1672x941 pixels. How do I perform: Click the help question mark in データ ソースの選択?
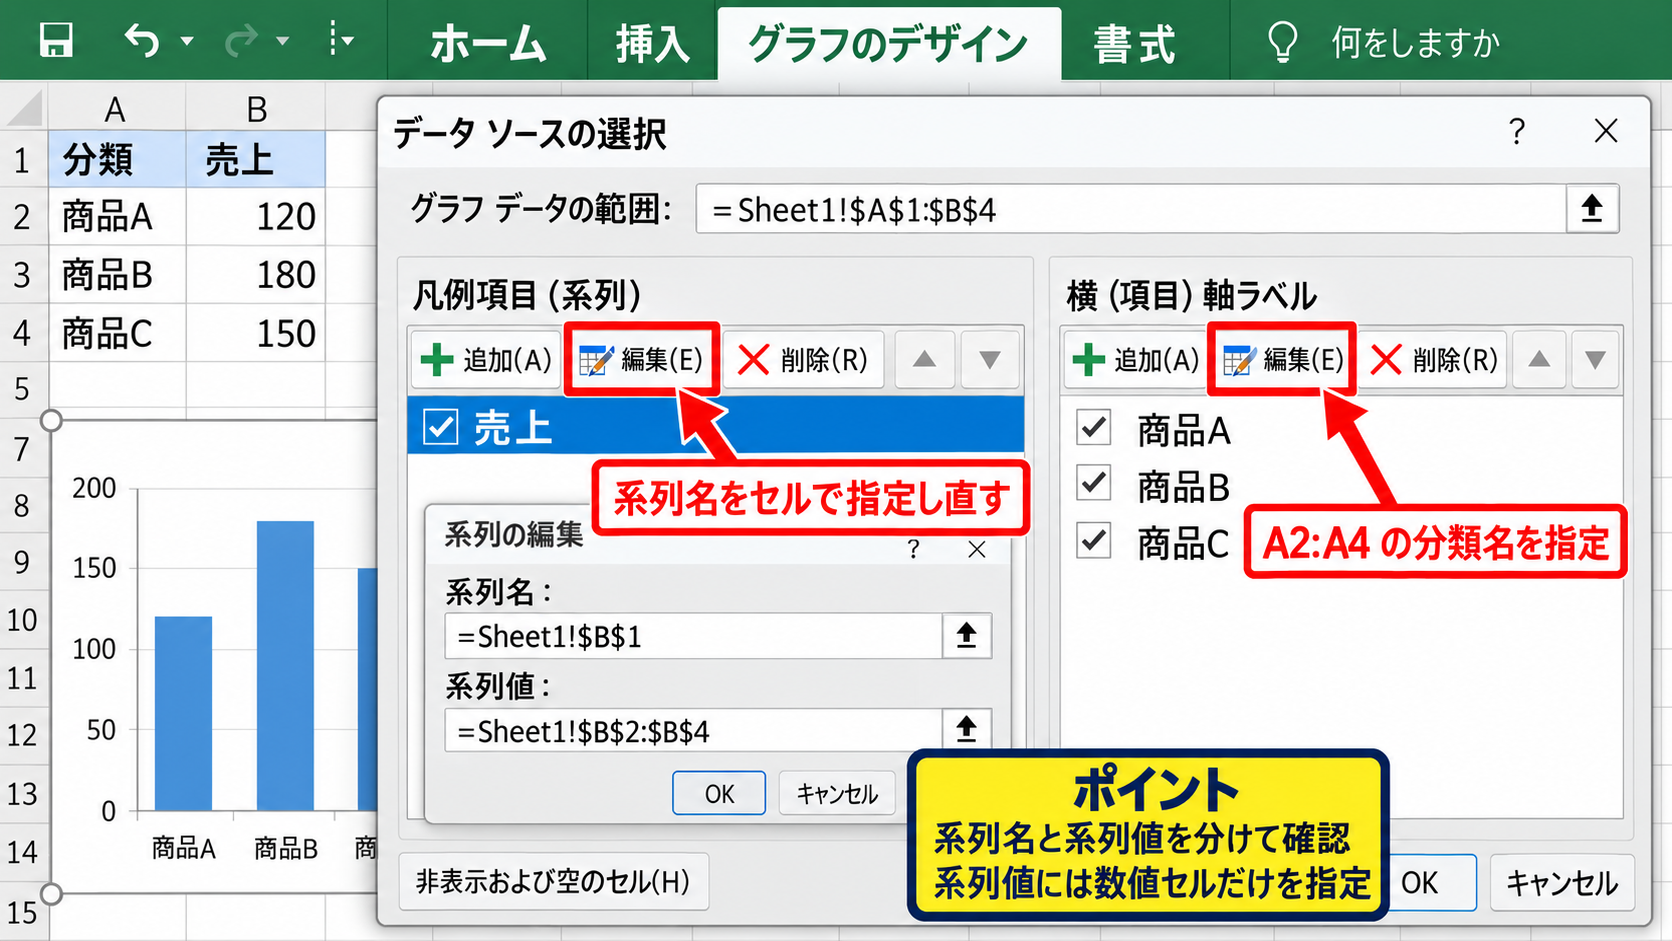tap(1517, 132)
